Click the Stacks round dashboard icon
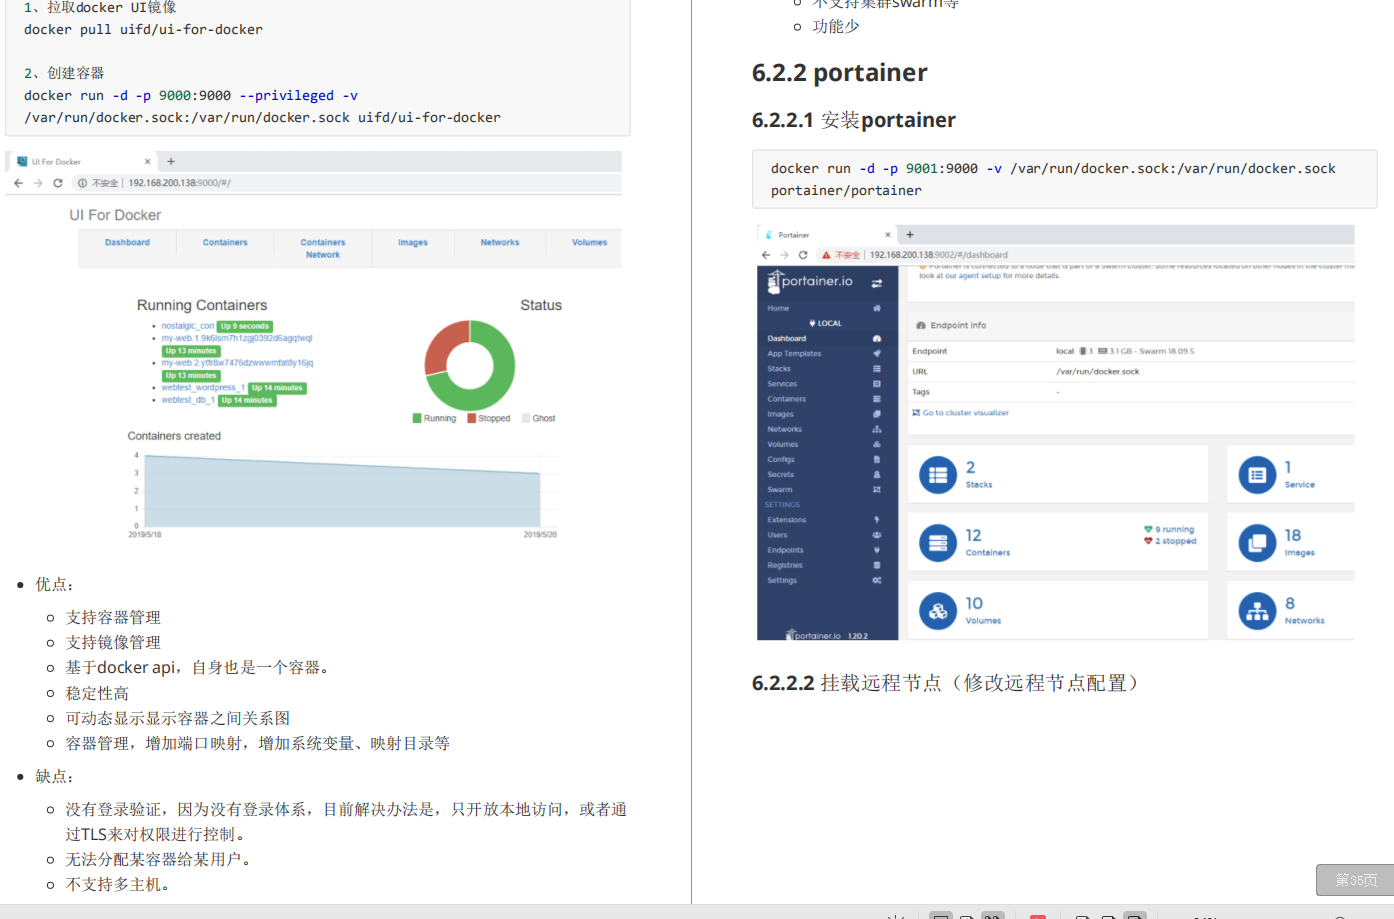 938,475
